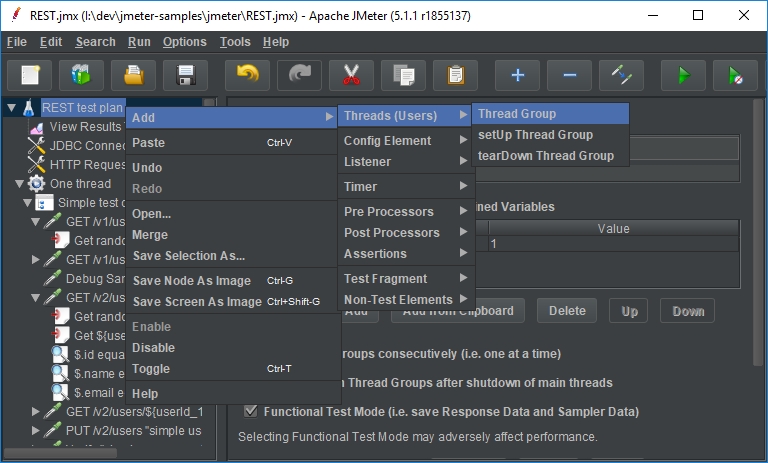Click the REST test plan flask icon
This screenshot has width=768, height=463.
pos(29,108)
